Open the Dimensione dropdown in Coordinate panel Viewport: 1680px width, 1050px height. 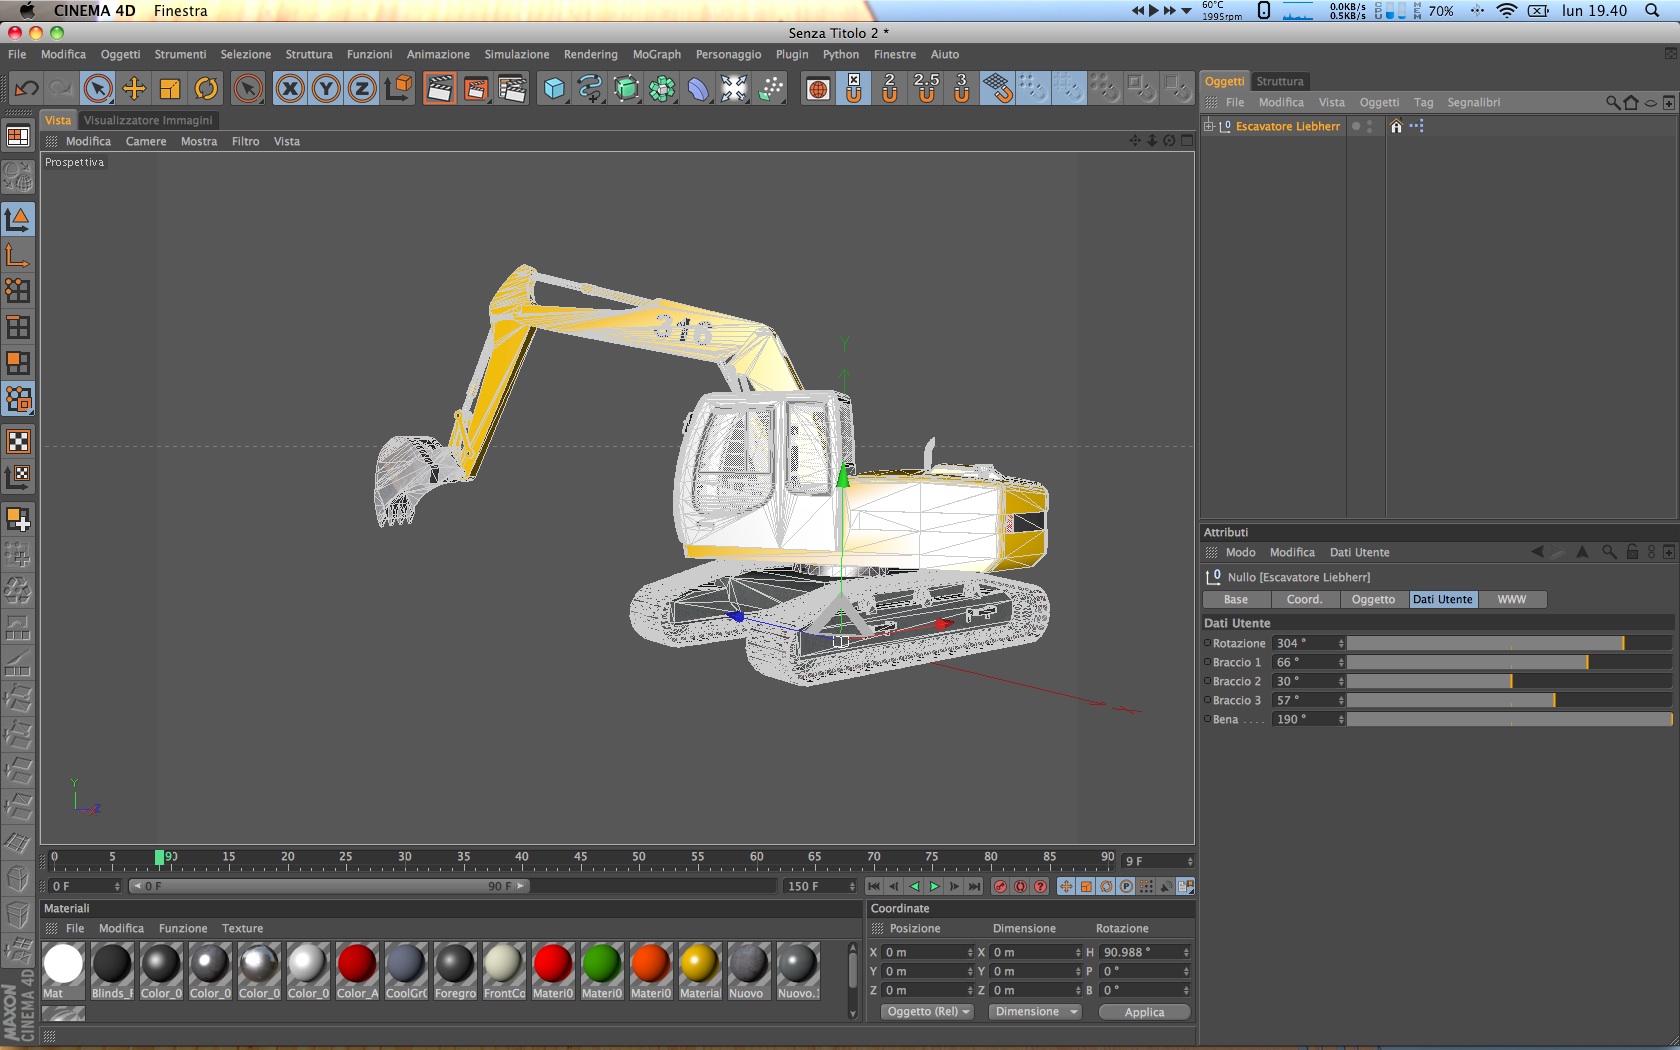(1034, 1012)
